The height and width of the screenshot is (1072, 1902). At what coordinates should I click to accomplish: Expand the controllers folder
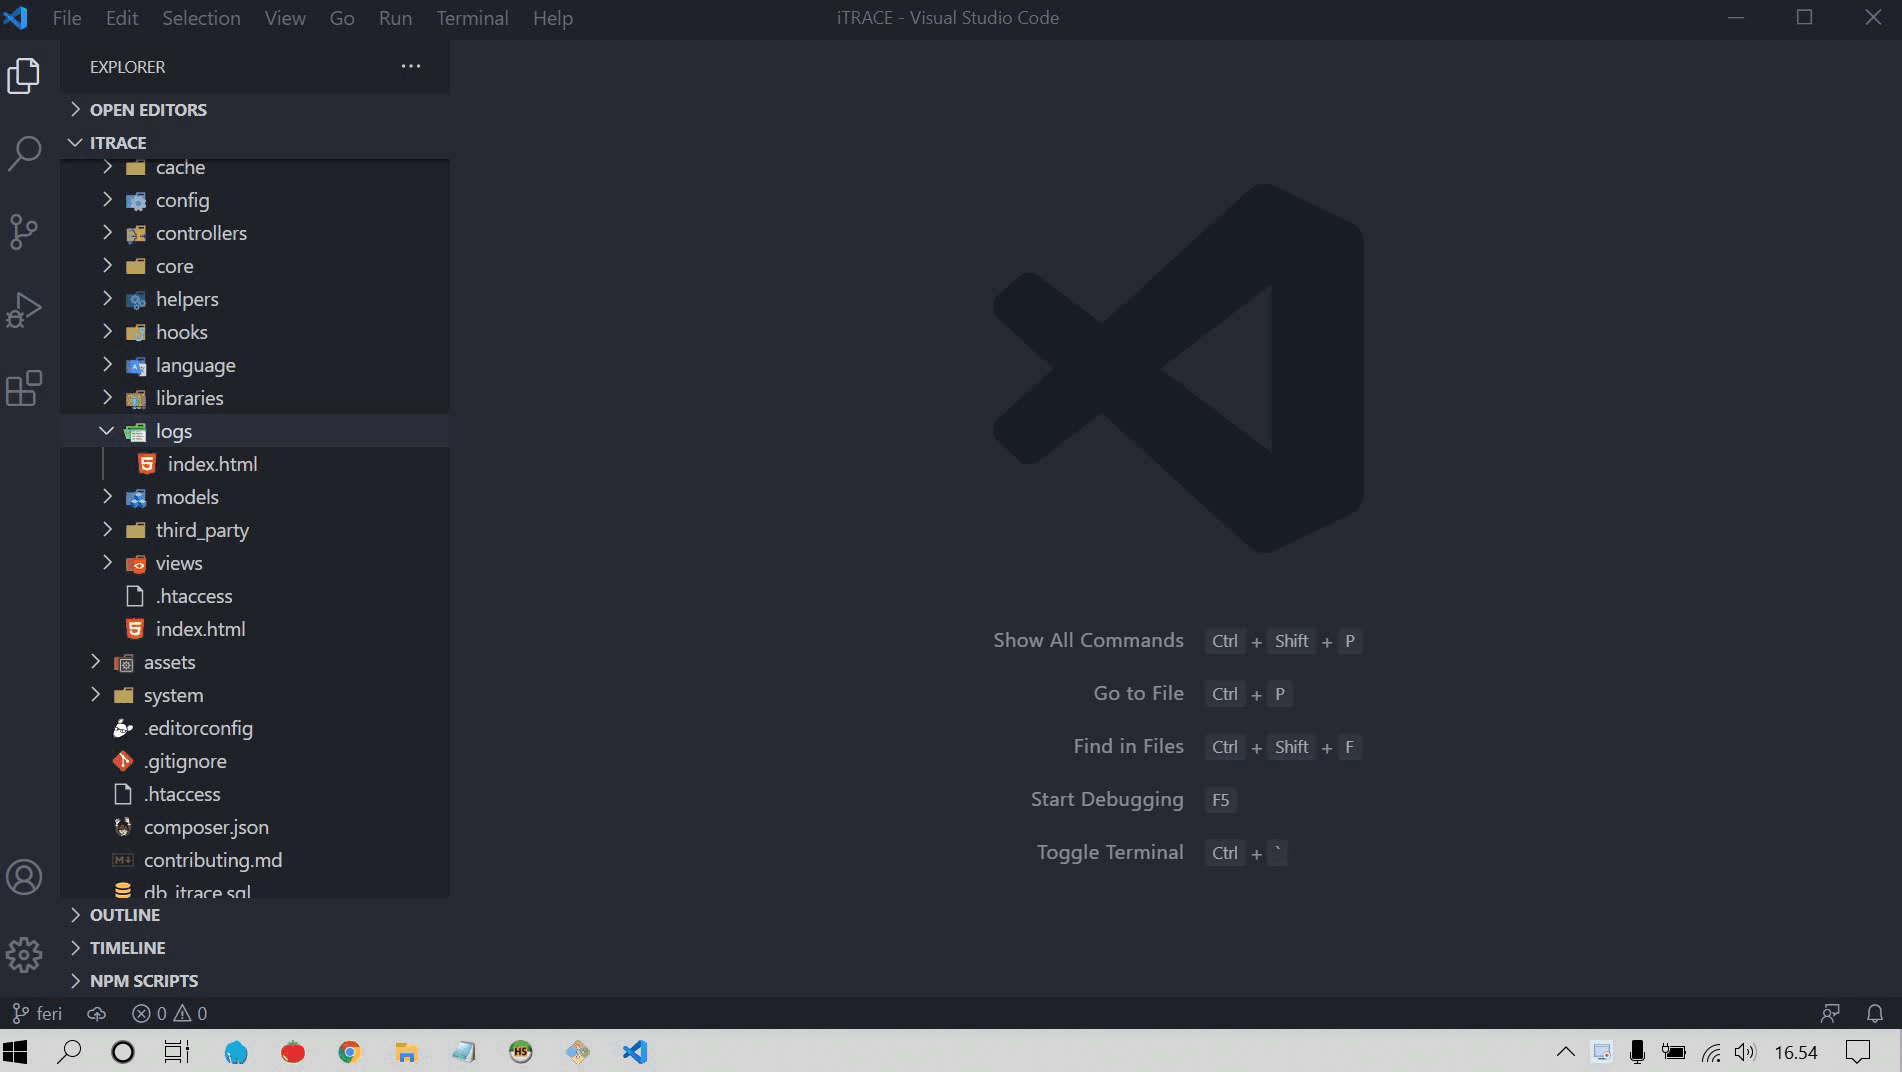tap(255, 233)
